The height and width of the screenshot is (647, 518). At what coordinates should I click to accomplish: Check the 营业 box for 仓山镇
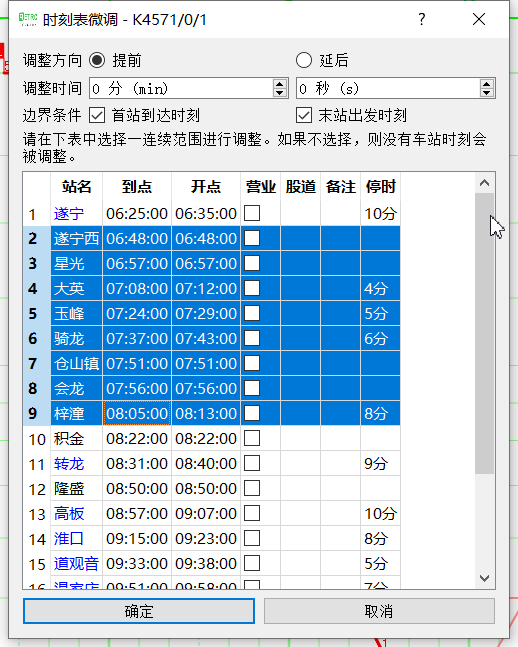coord(252,363)
